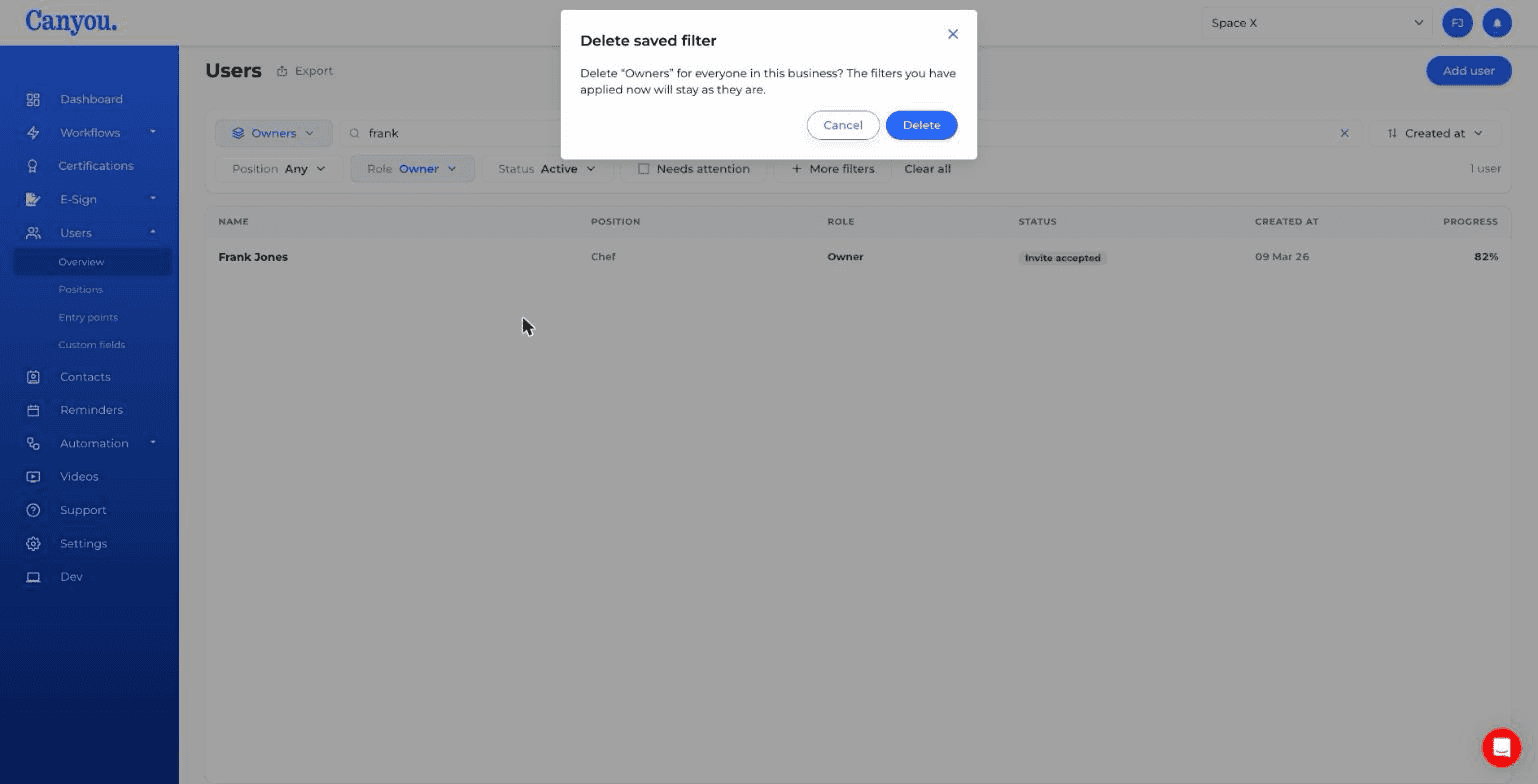Screen dimensions: 1538x784
Task: Open the Status Active filter dropdown
Action: click(x=546, y=169)
